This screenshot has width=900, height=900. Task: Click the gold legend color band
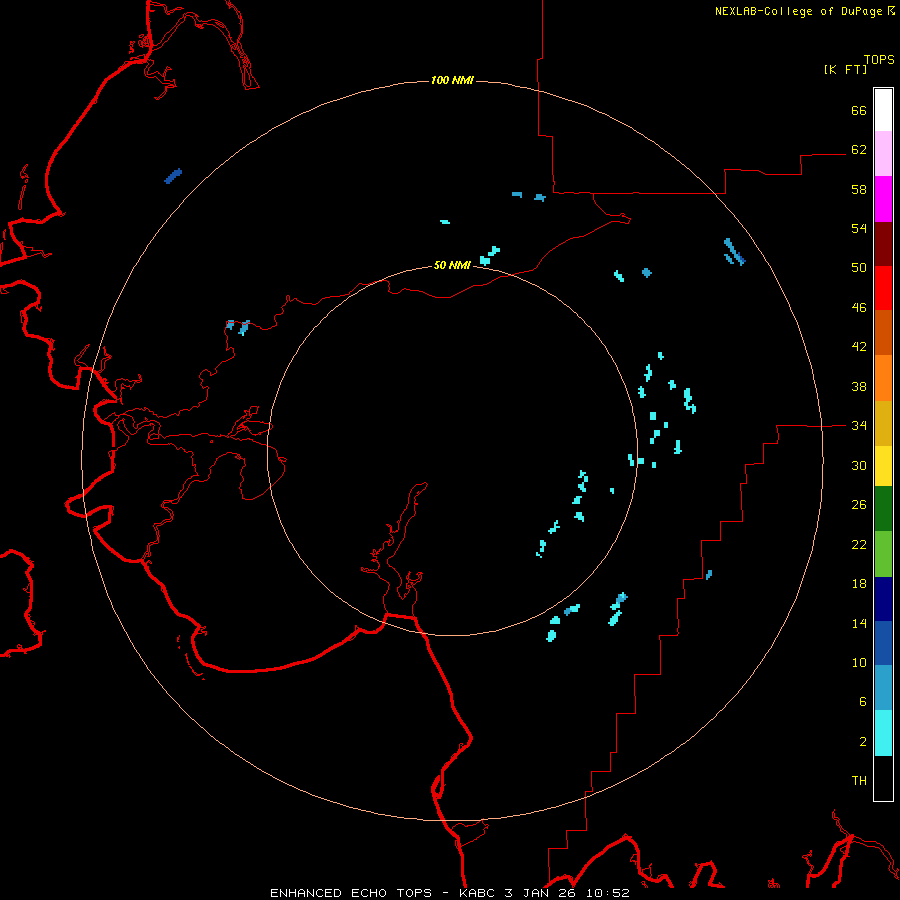pyautogui.click(x=883, y=423)
